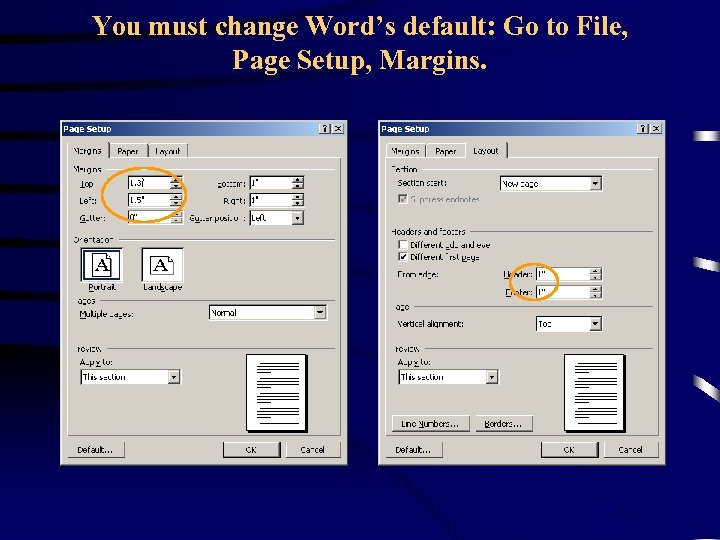Click Footer distance spinner arrows
Screen dimensions: 720x540
tap(596, 292)
